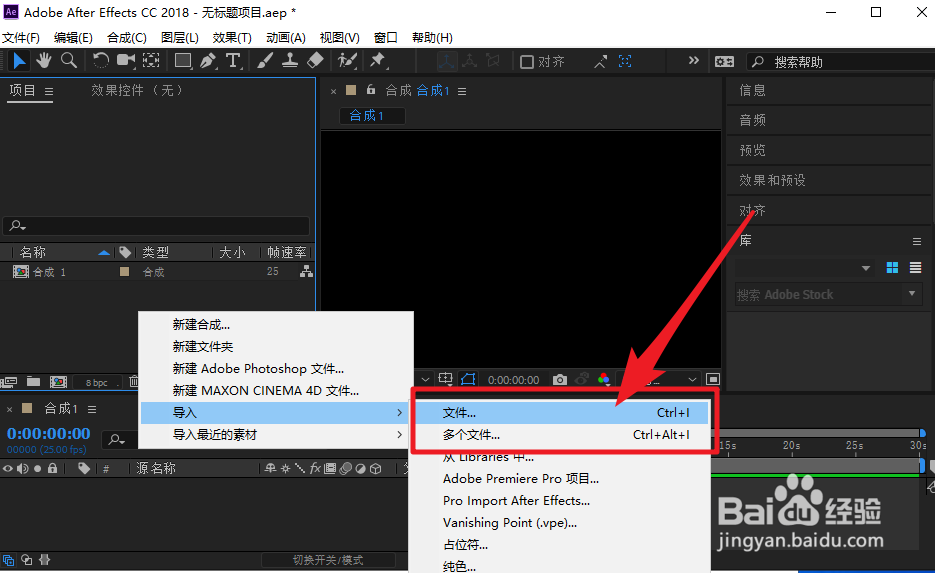Select the Clone Stamp tool
This screenshot has width=935, height=573.
tap(290, 61)
